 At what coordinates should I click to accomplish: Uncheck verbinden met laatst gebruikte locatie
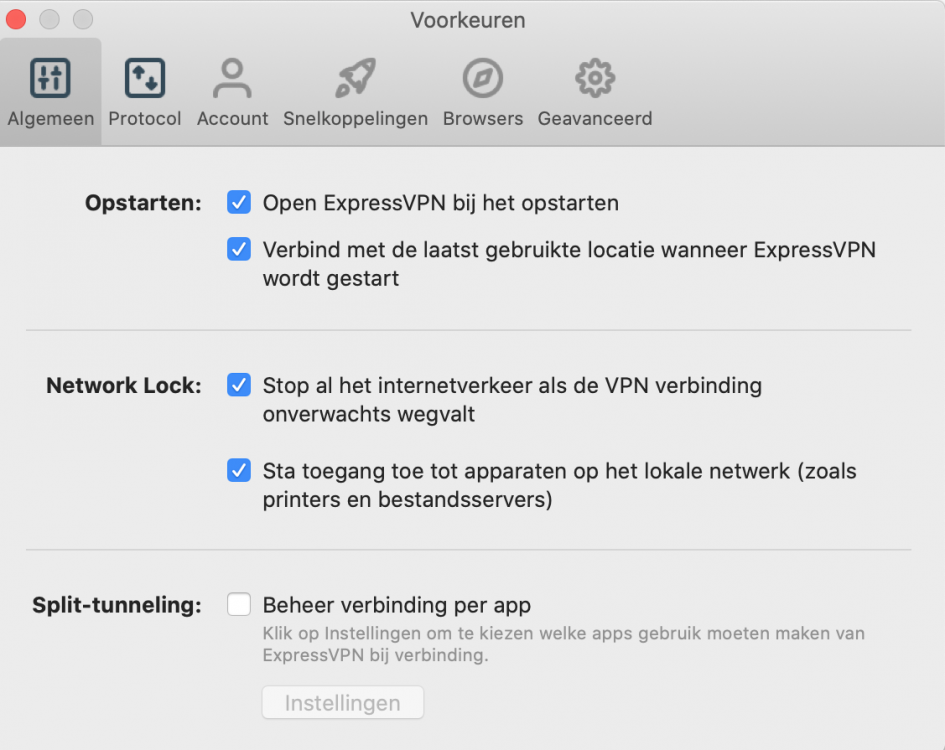point(238,249)
